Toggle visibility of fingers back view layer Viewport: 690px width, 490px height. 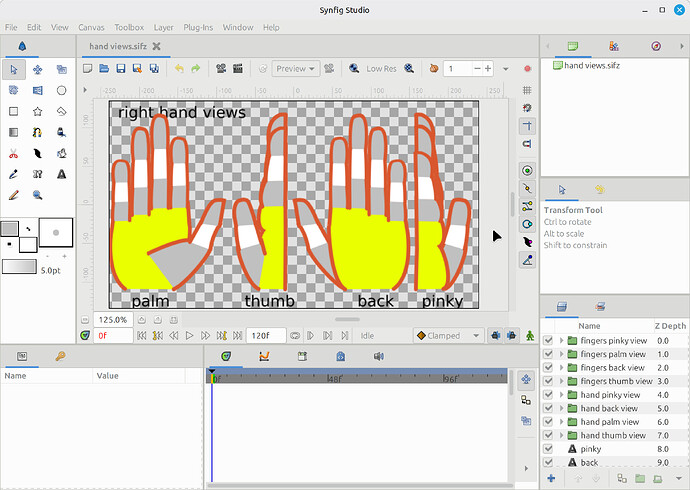click(548, 368)
